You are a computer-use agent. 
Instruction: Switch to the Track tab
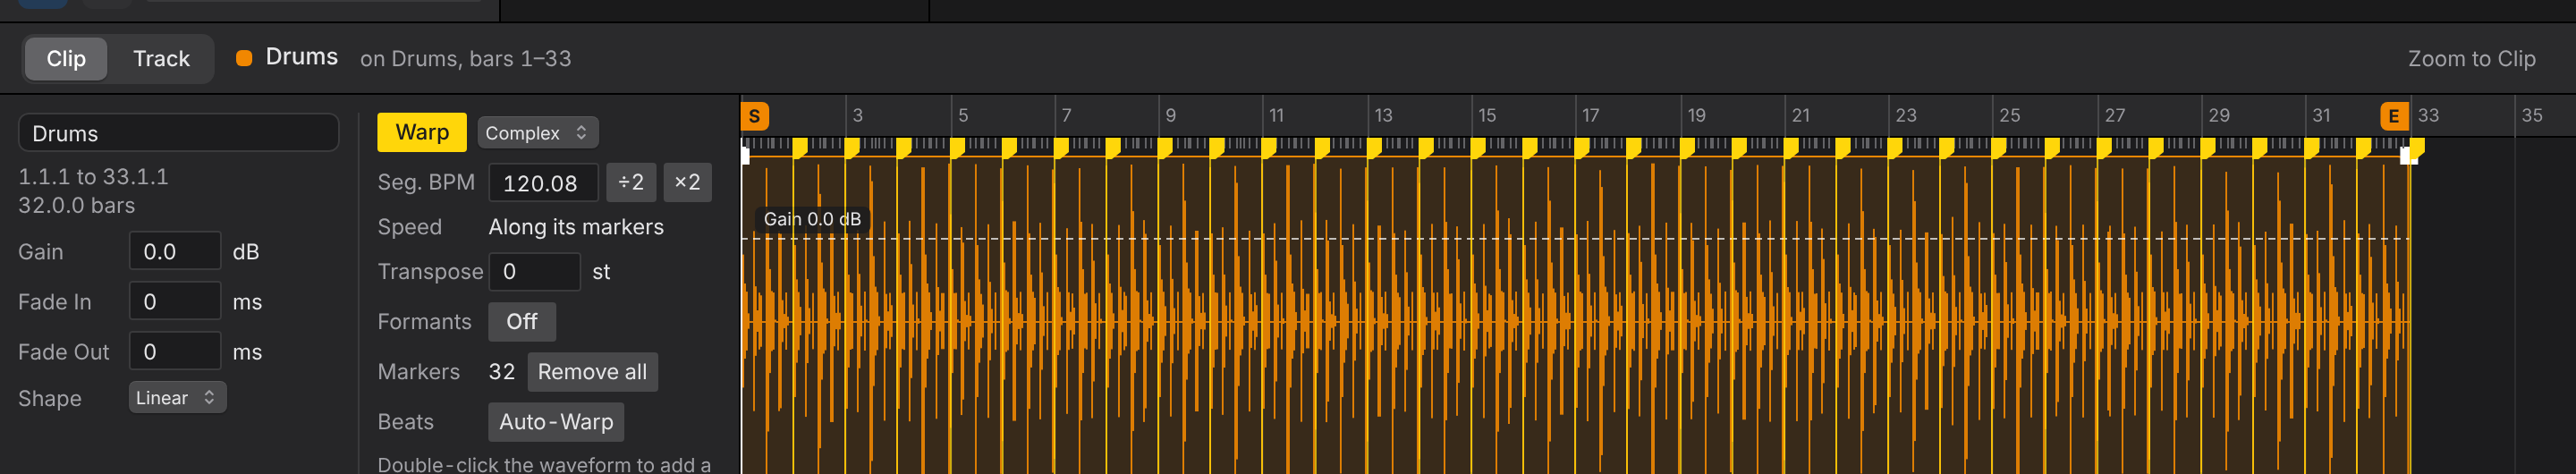(161, 59)
